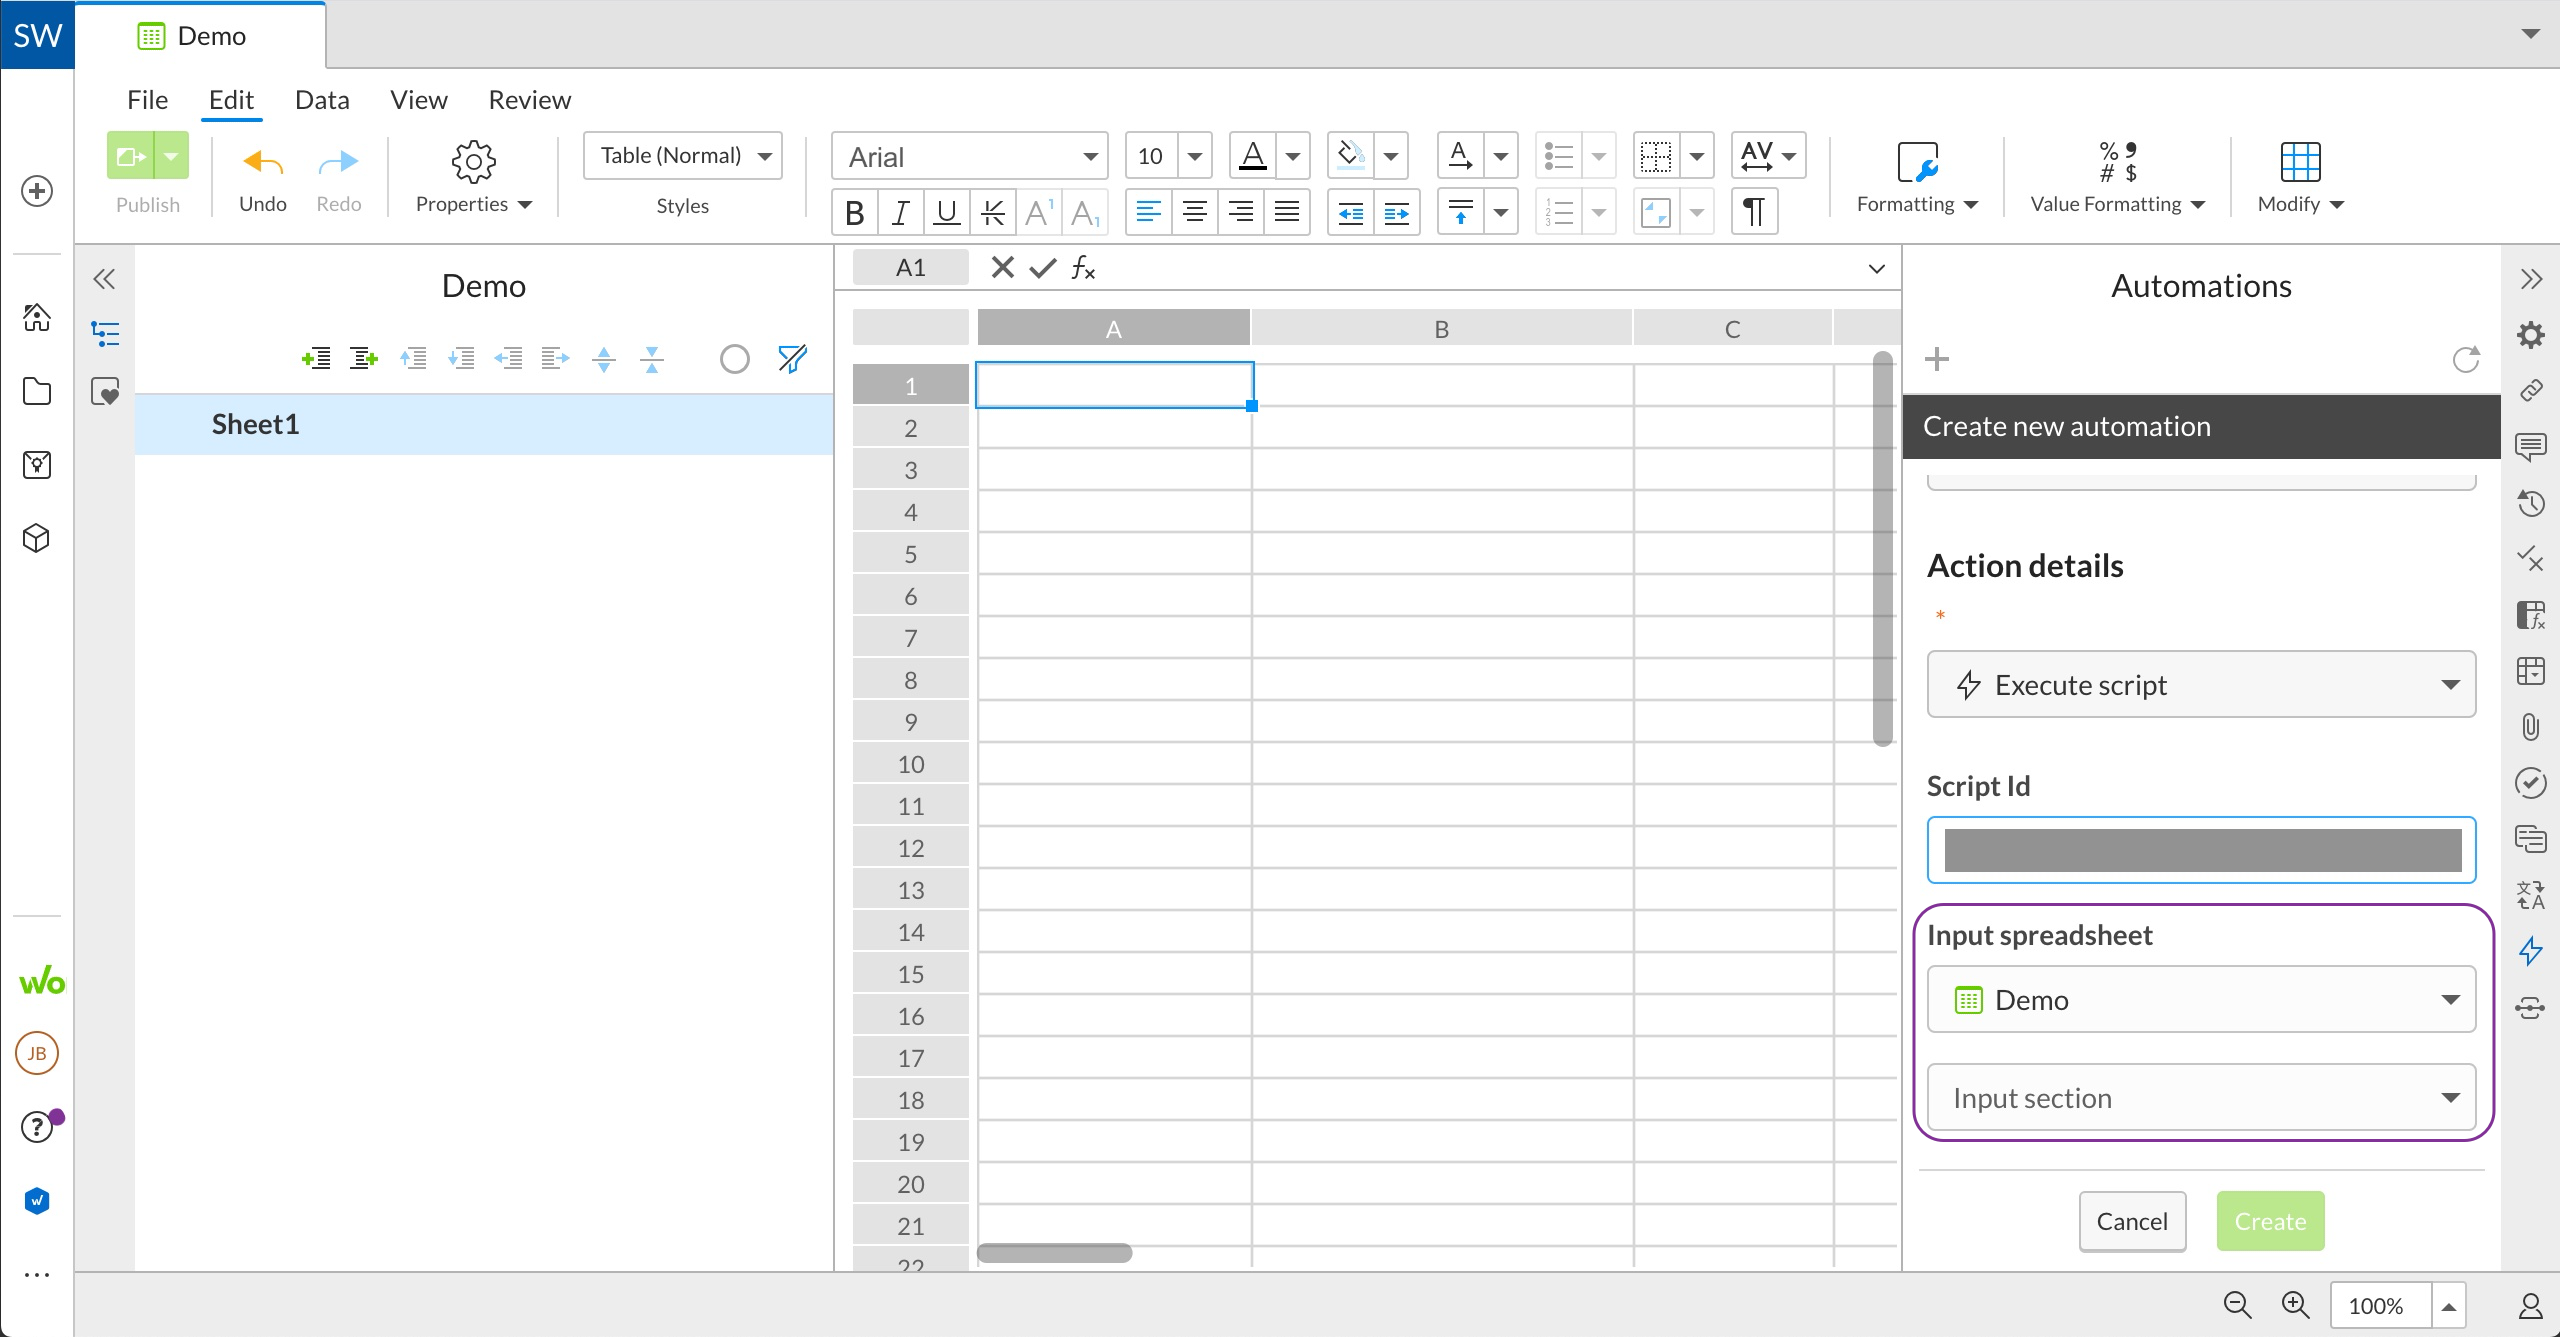Viewport: 2560px width, 1337px height.
Task: Click the paperclip attachments icon on right sidebar
Action: (2531, 727)
